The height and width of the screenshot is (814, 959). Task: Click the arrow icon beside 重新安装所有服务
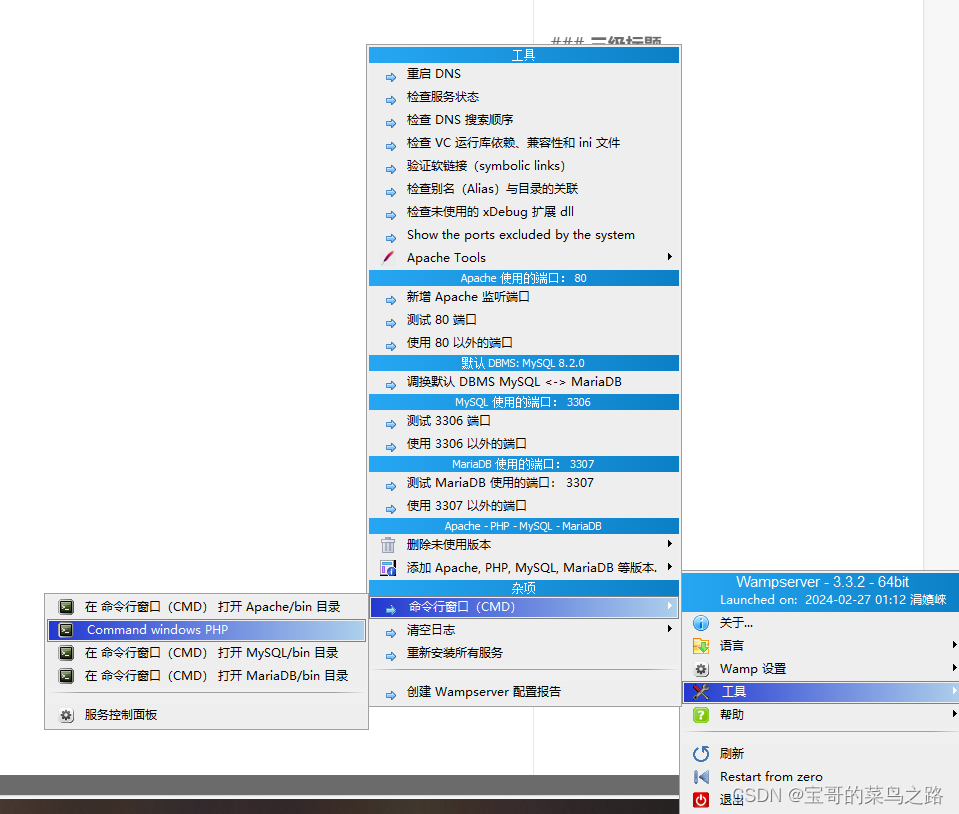(391, 656)
